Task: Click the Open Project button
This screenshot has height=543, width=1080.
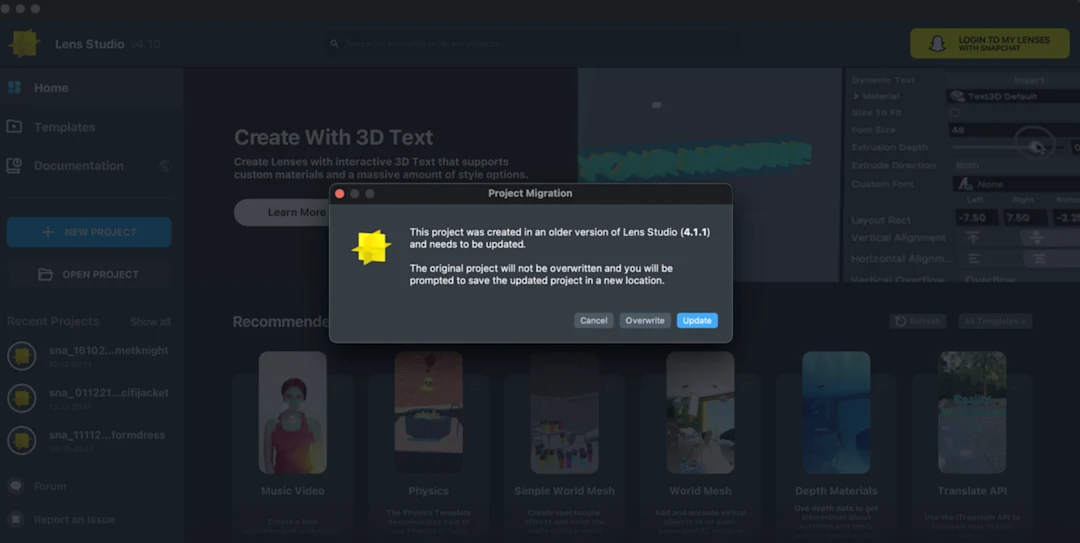Action: click(89, 274)
